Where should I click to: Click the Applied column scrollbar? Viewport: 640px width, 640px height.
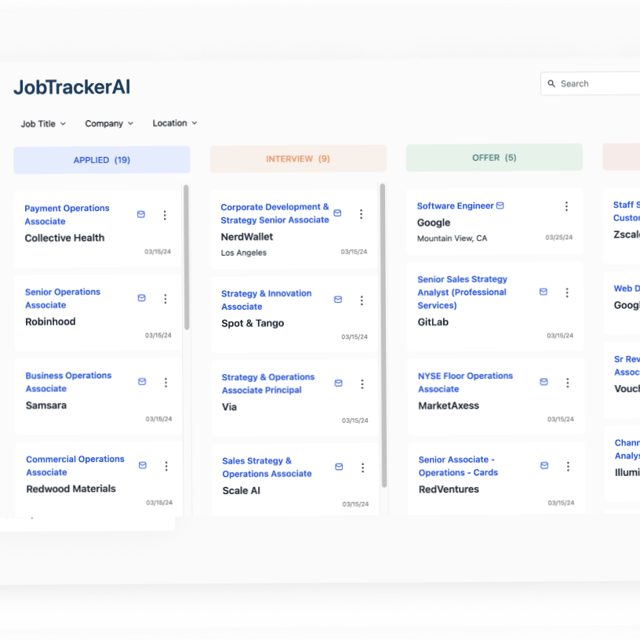[186, 257]
